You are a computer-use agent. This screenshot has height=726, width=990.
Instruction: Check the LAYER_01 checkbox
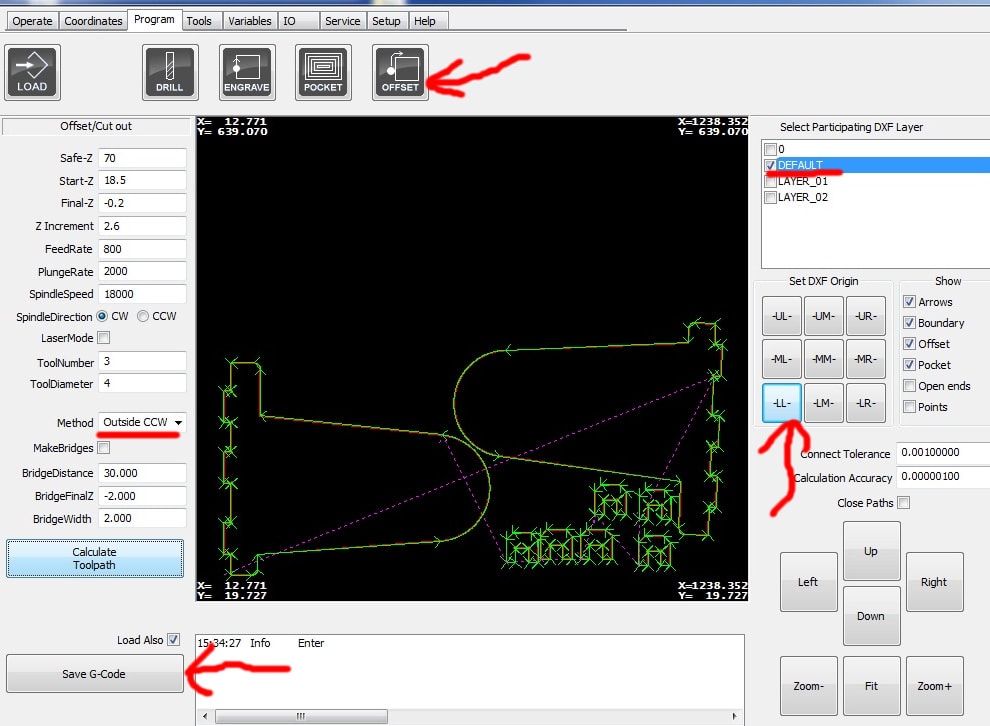pos(770,181)
